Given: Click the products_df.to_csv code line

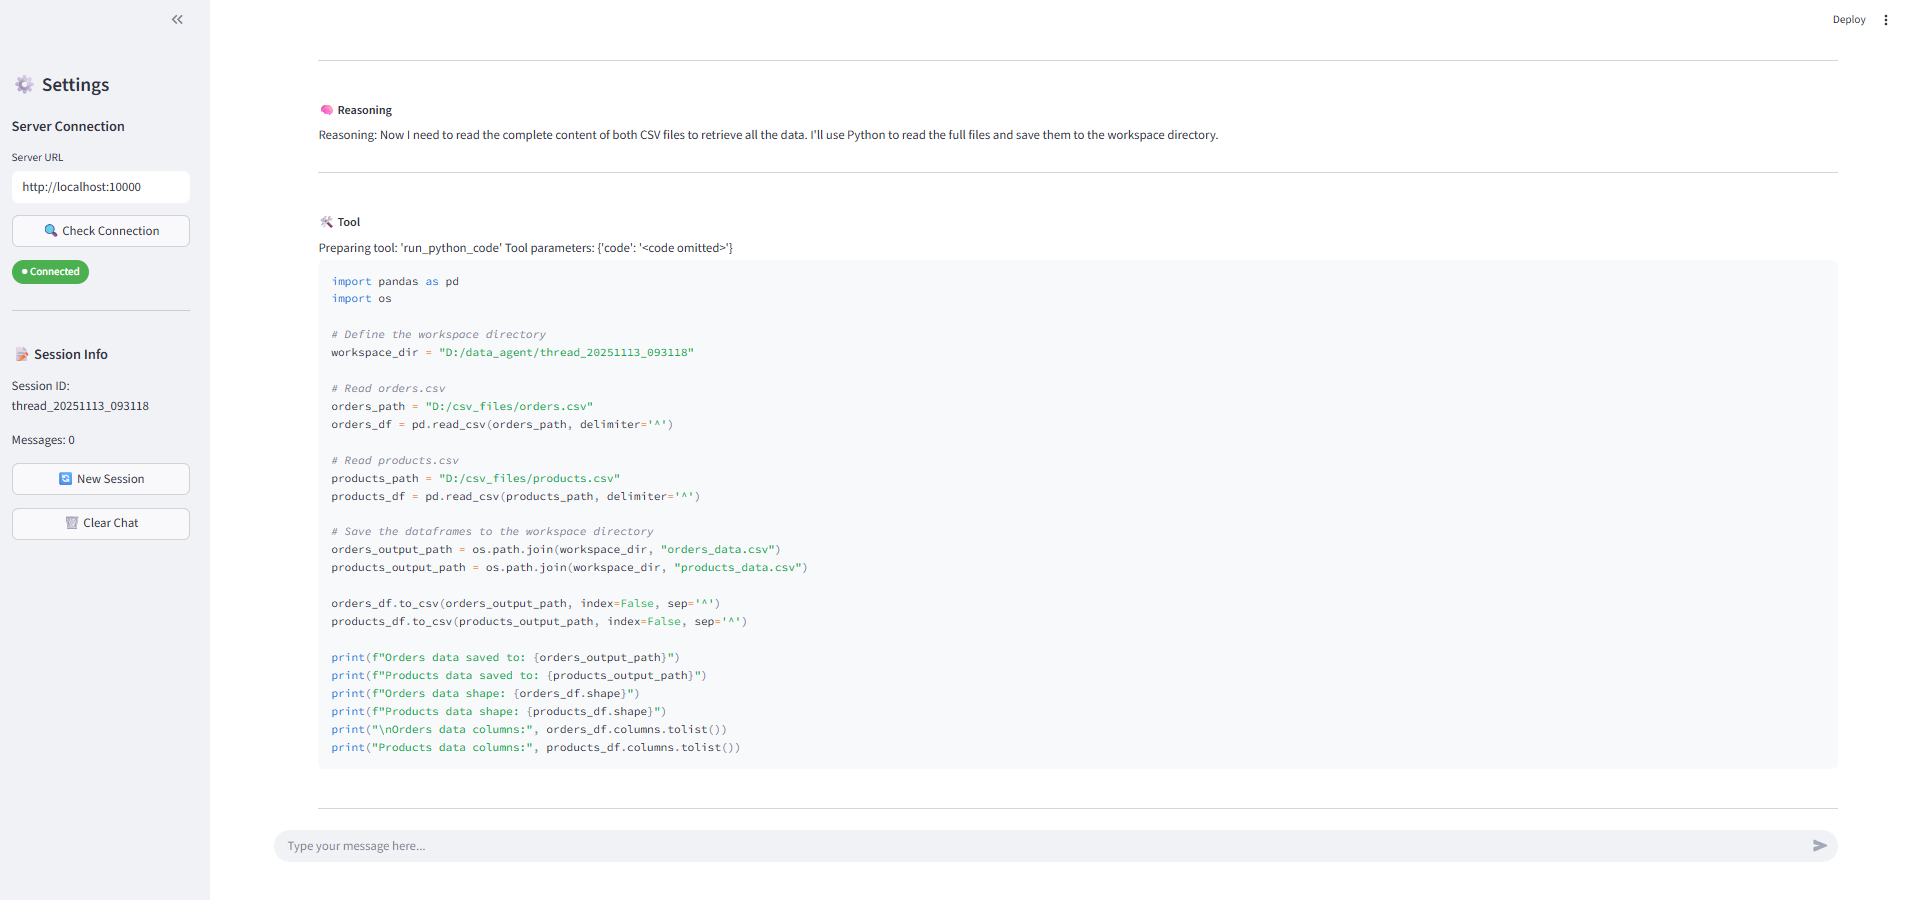Looking at the screenshot, I should (539, 622).
